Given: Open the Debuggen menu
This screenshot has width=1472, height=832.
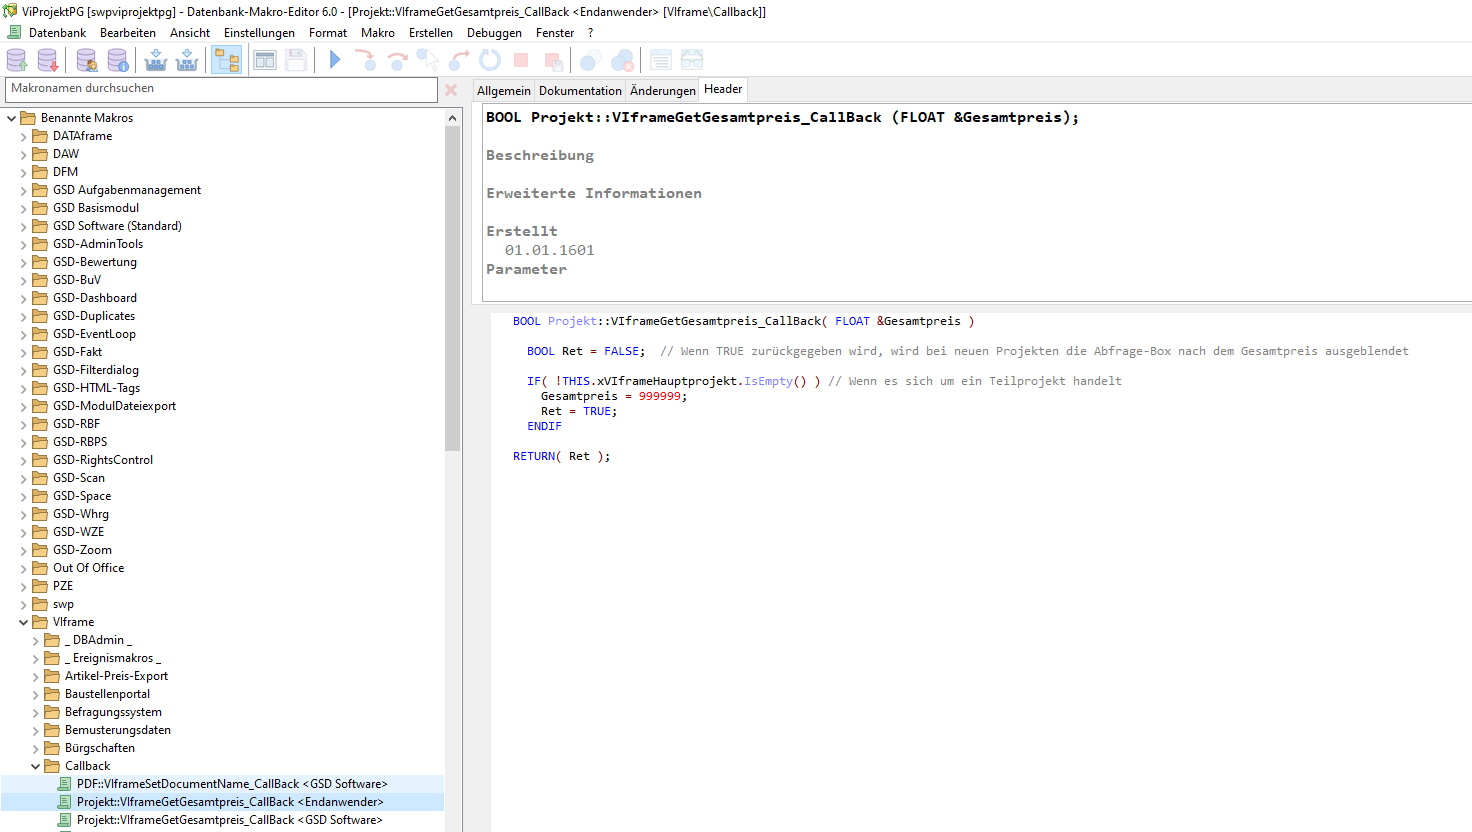Looking at the screenshot, I should [494, 33].
